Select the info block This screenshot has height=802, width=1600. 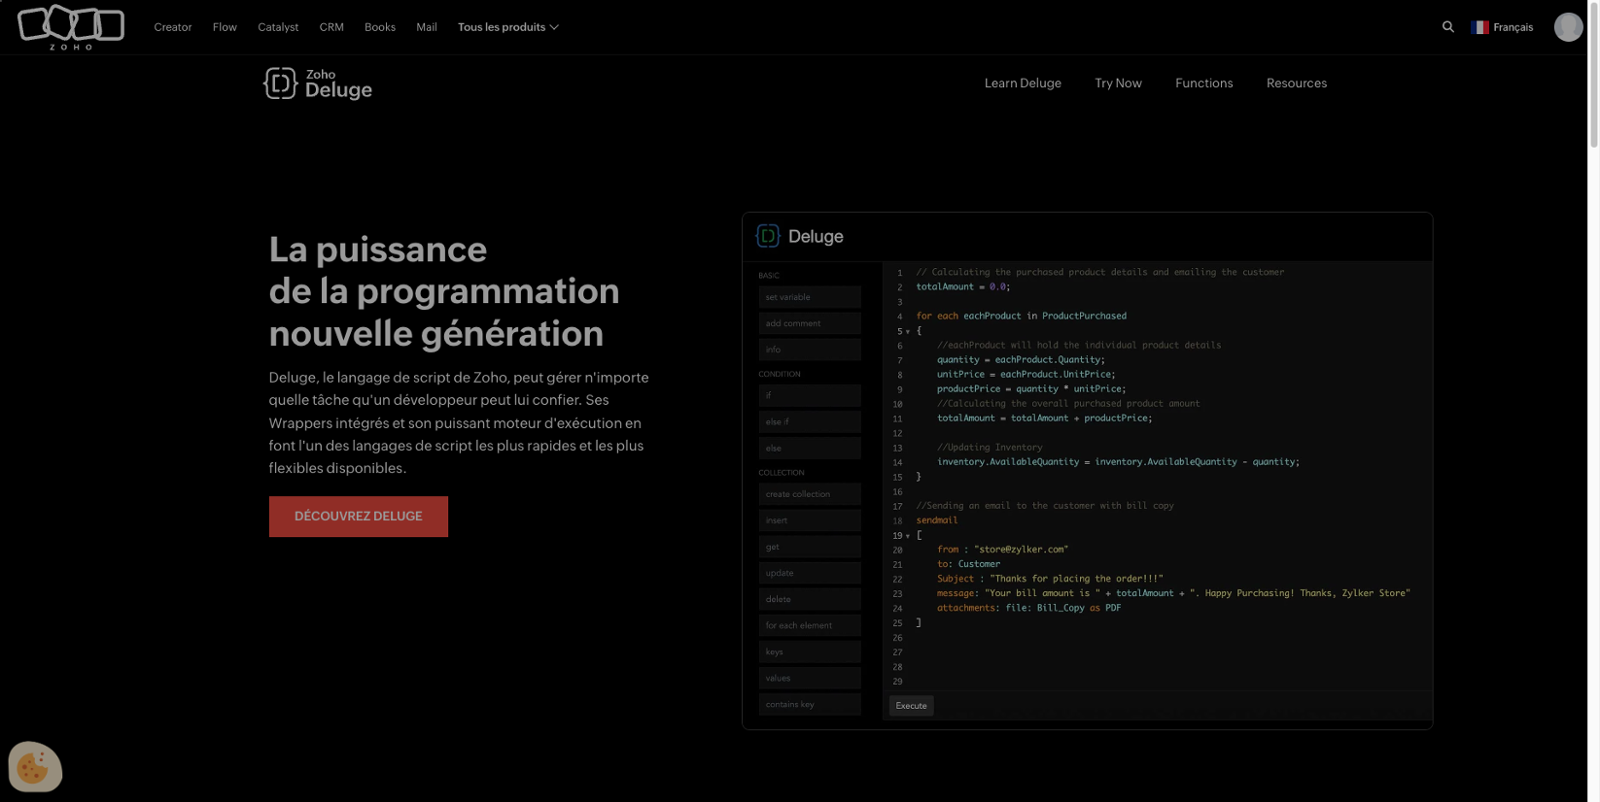(x=809, y=349)
